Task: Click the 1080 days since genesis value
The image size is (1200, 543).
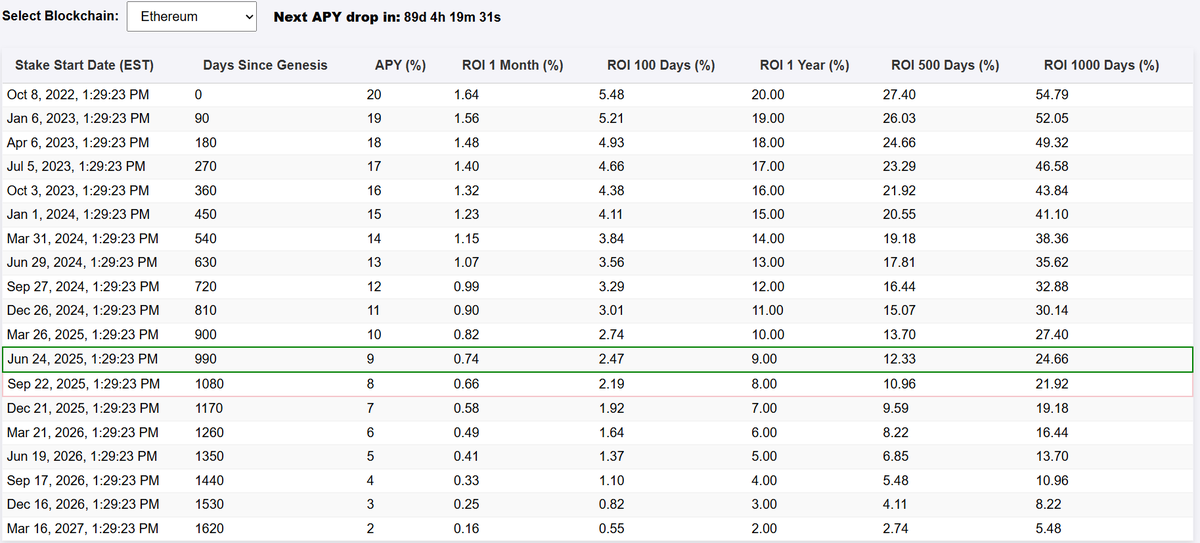Action: pos(210,384)
